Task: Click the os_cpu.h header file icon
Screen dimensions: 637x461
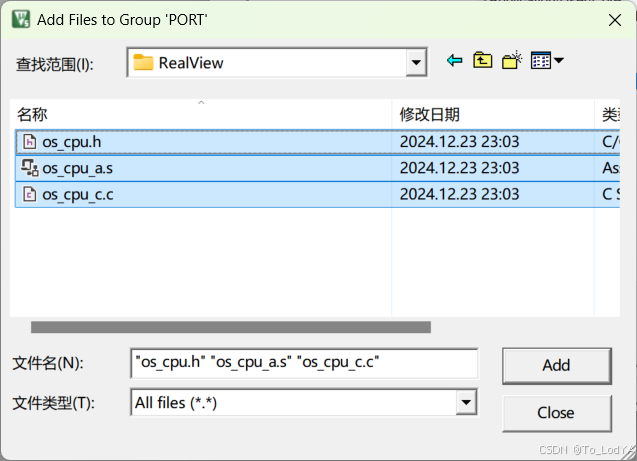Action: [x=29, y=142]
